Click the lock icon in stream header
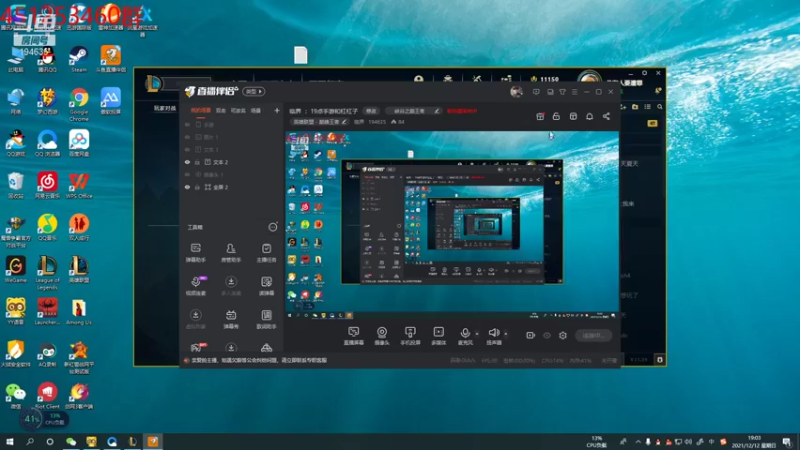Screen dimensions: 800x450 556,116
